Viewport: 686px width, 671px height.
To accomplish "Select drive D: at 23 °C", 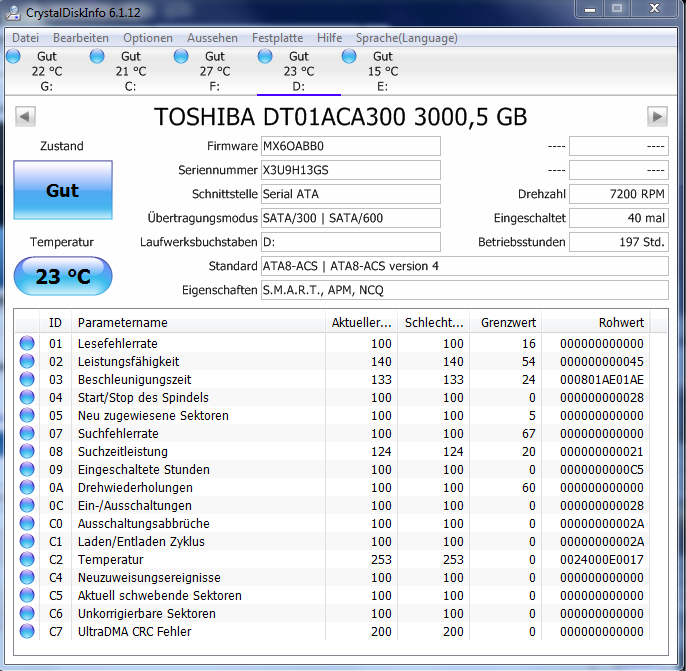I will coord(298,71).
